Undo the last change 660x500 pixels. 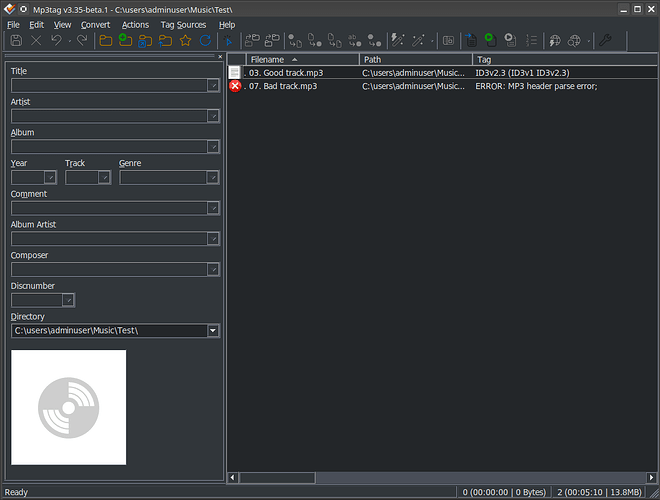(56, 41)
